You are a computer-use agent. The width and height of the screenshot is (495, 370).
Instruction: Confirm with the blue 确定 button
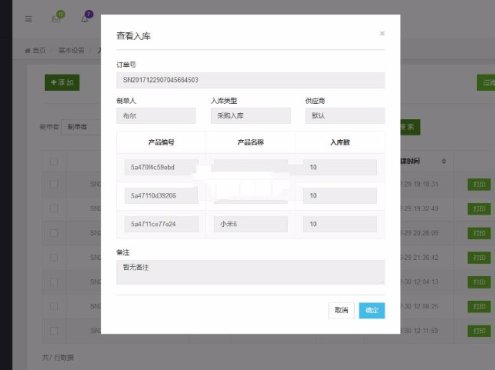(x=372, y=310)
